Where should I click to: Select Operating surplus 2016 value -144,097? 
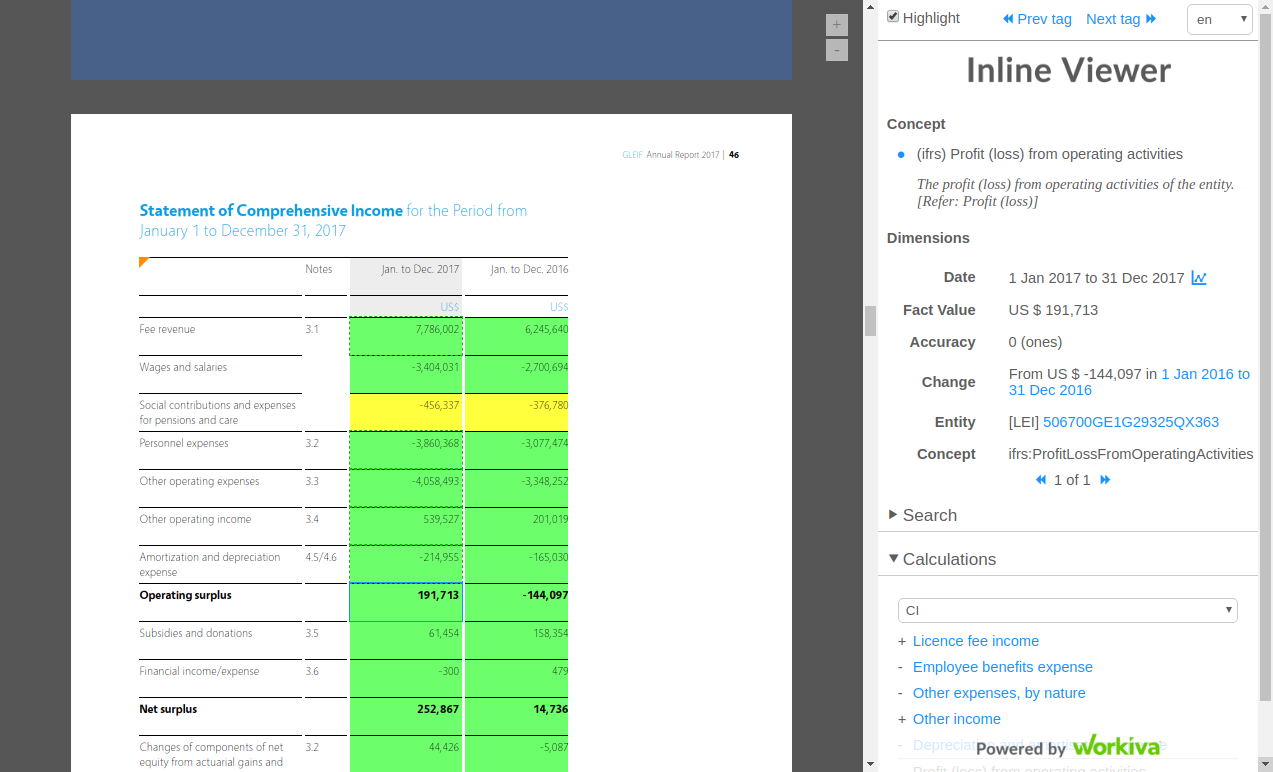pos(517,603)
